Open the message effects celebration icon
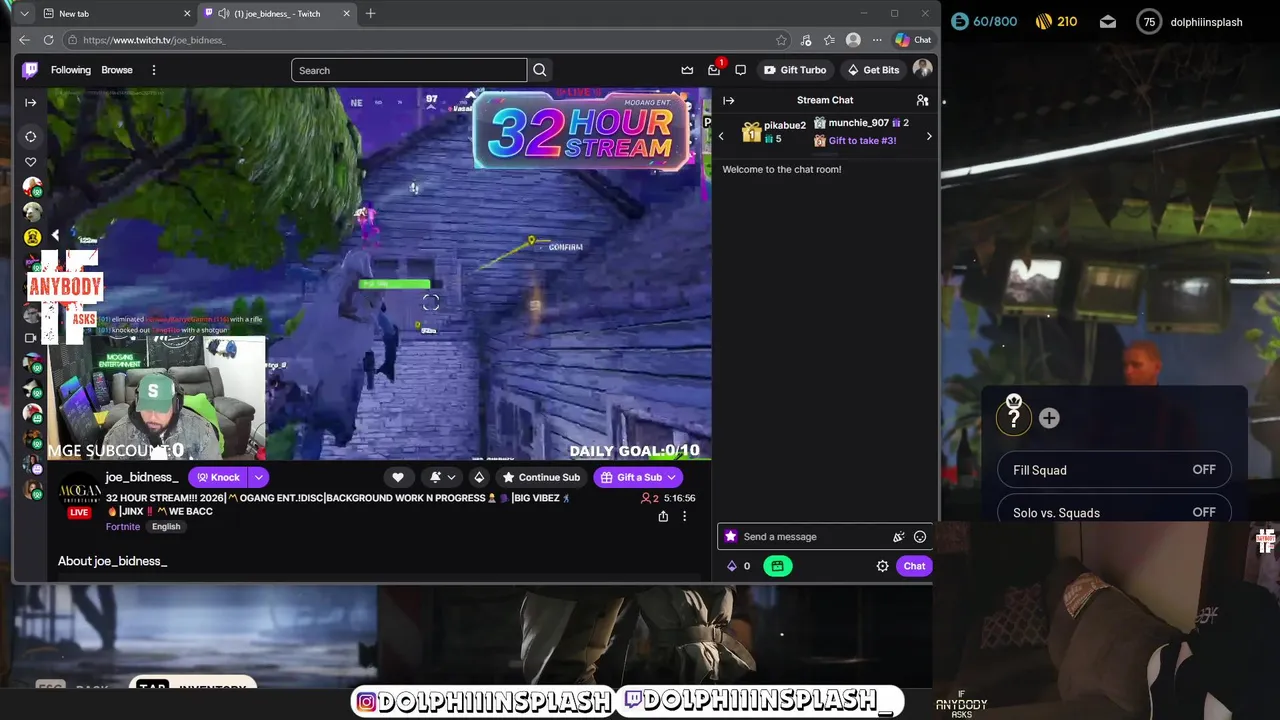 click(898, 537)
